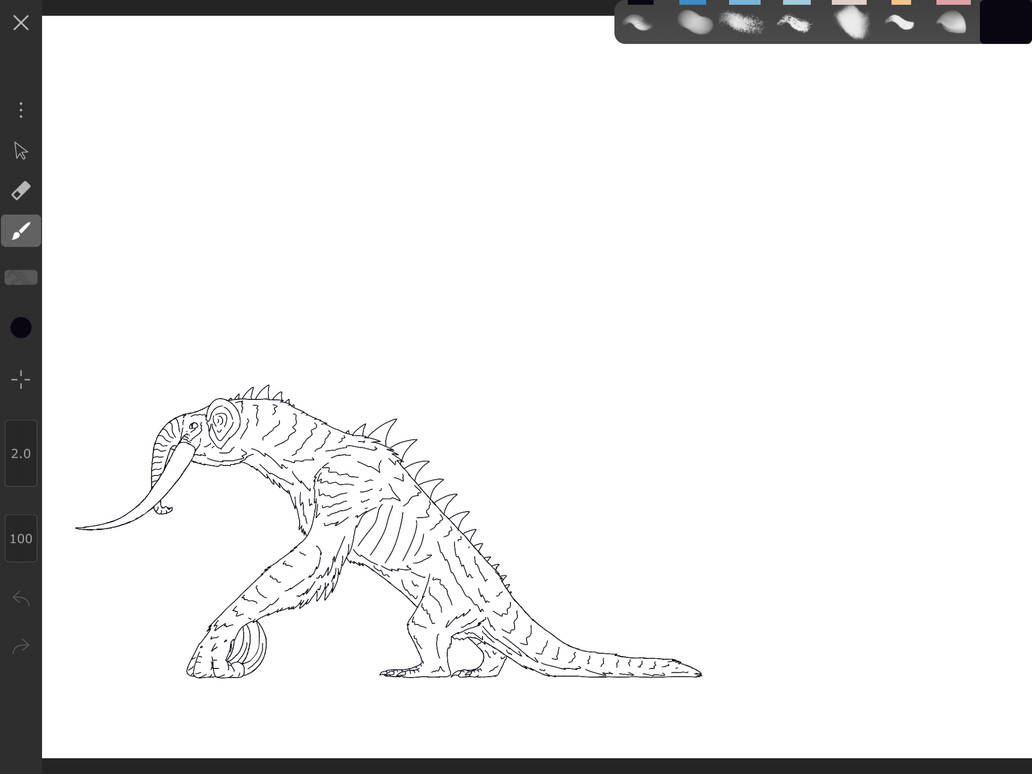The width and height of the screenshot is (1032, 774).
Task: Select the Eraser tool
Action: tap(21, 191)
